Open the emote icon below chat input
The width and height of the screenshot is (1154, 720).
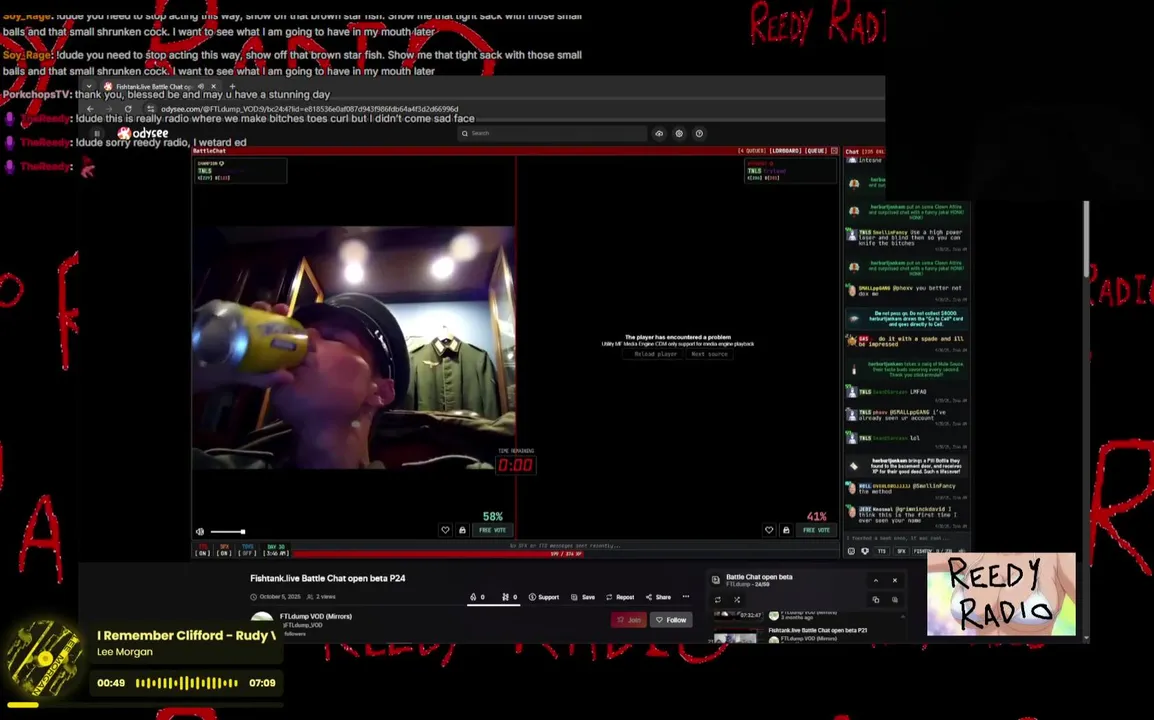tap(852, 551)
